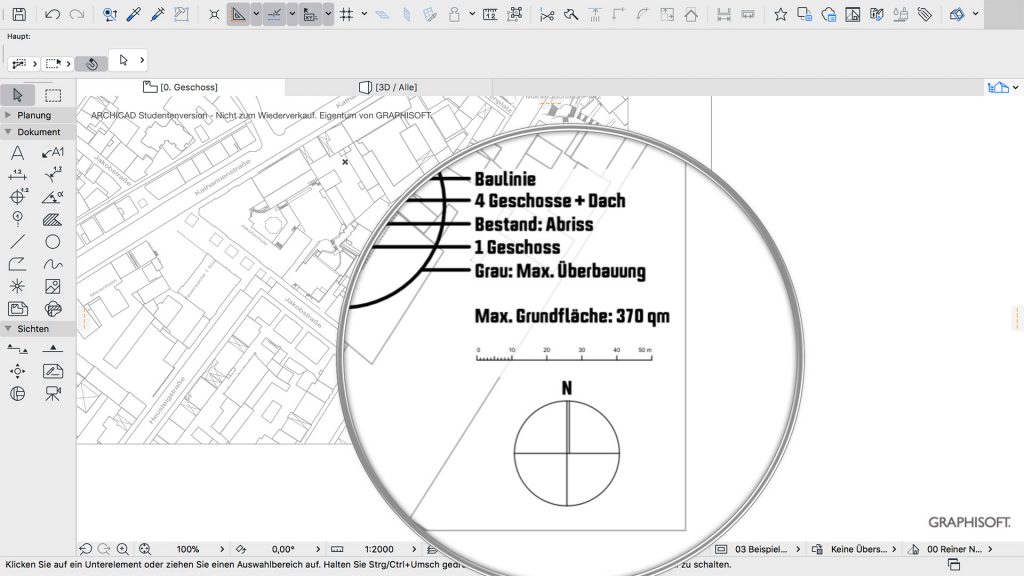This screenshot has width=1024, height=576.
Task: Select the Text tool in the Dokument panel
Action: (16, 150)
